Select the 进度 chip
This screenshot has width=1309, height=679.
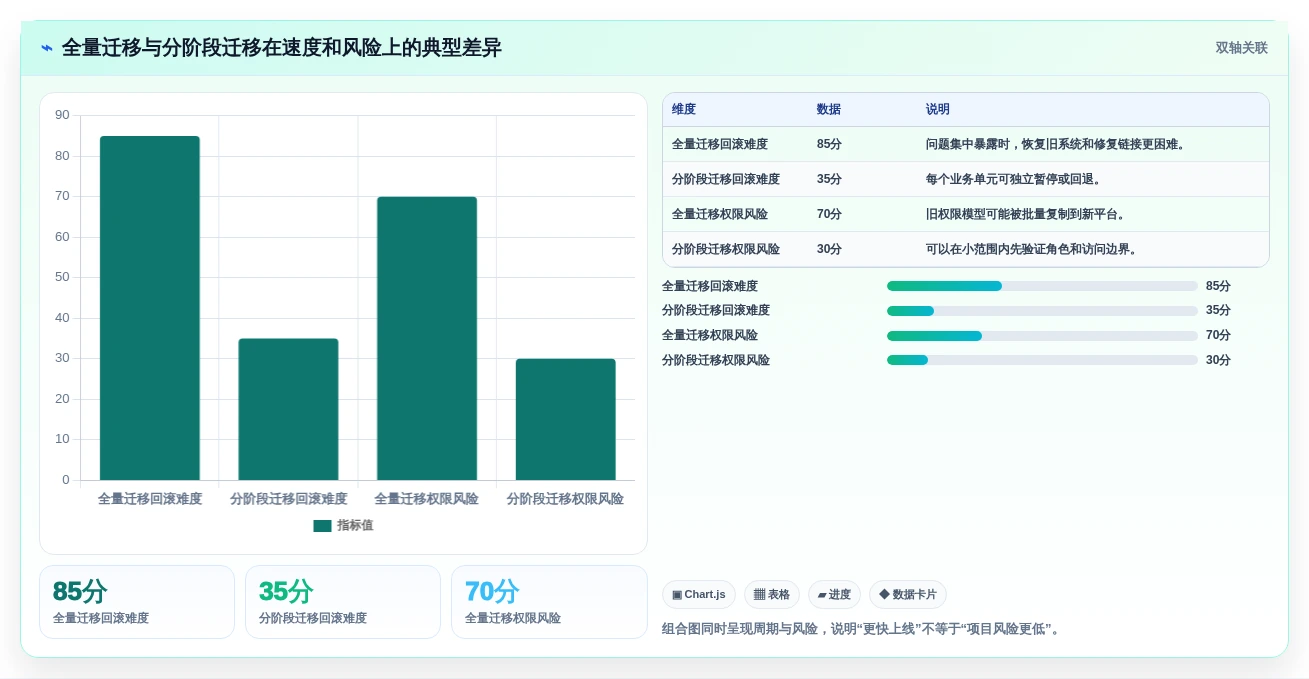tap(834, 595)
